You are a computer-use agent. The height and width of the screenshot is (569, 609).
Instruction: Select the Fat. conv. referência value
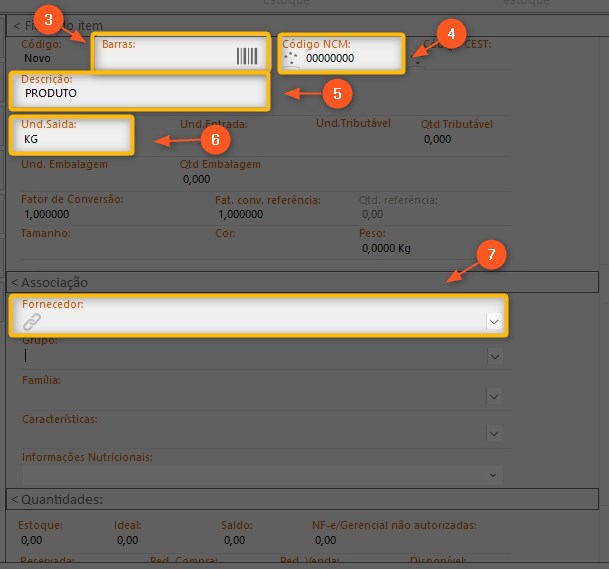[241, 214]
